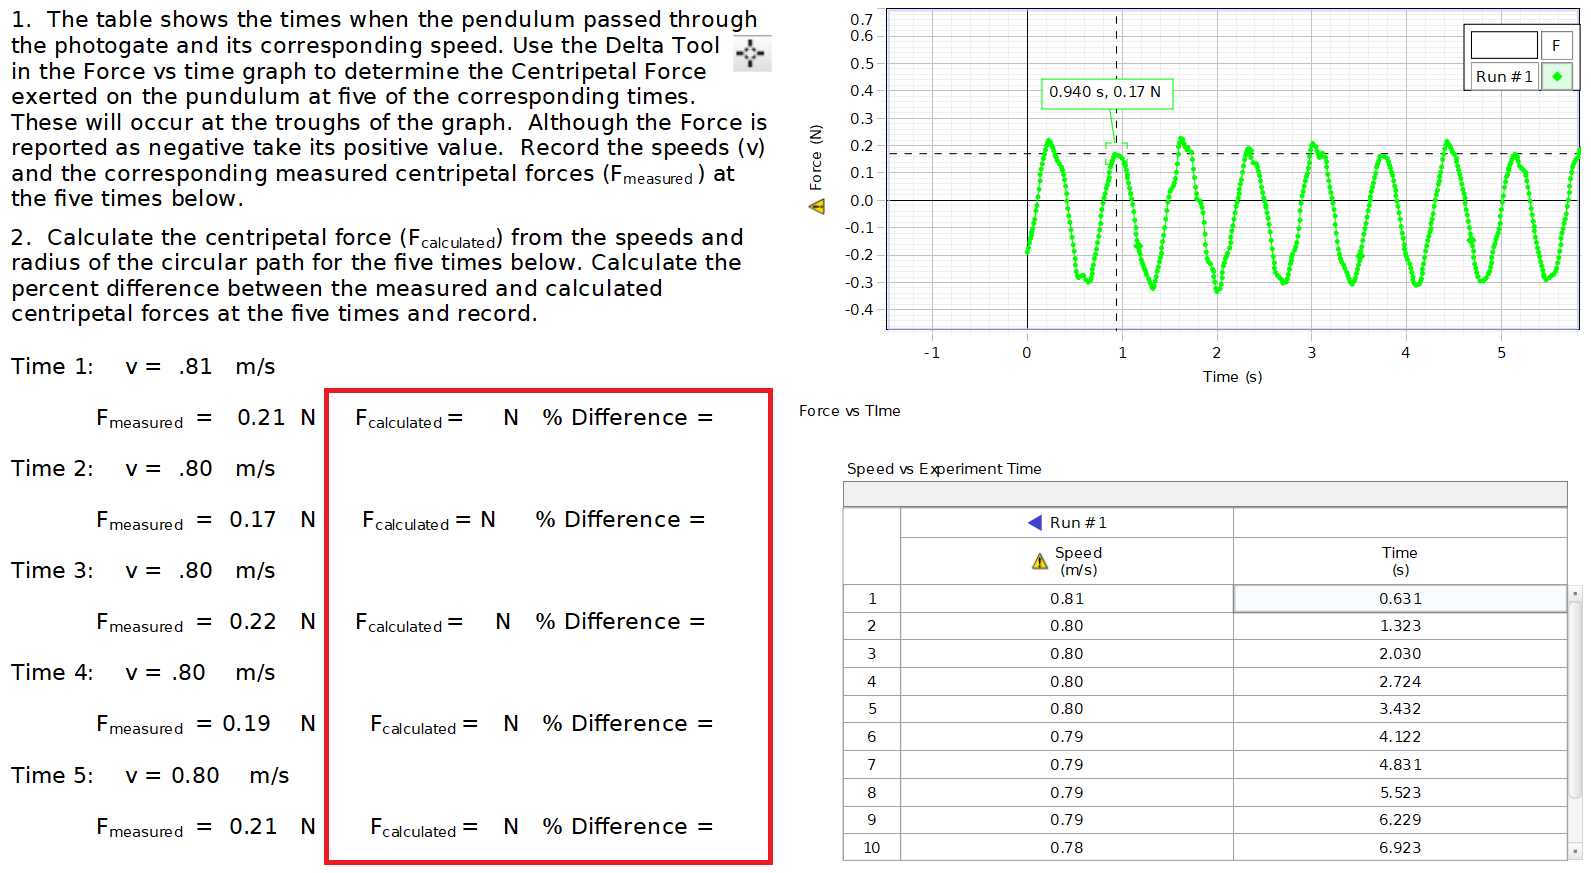Click the Time (s) column header in the table

point(1400,561)
